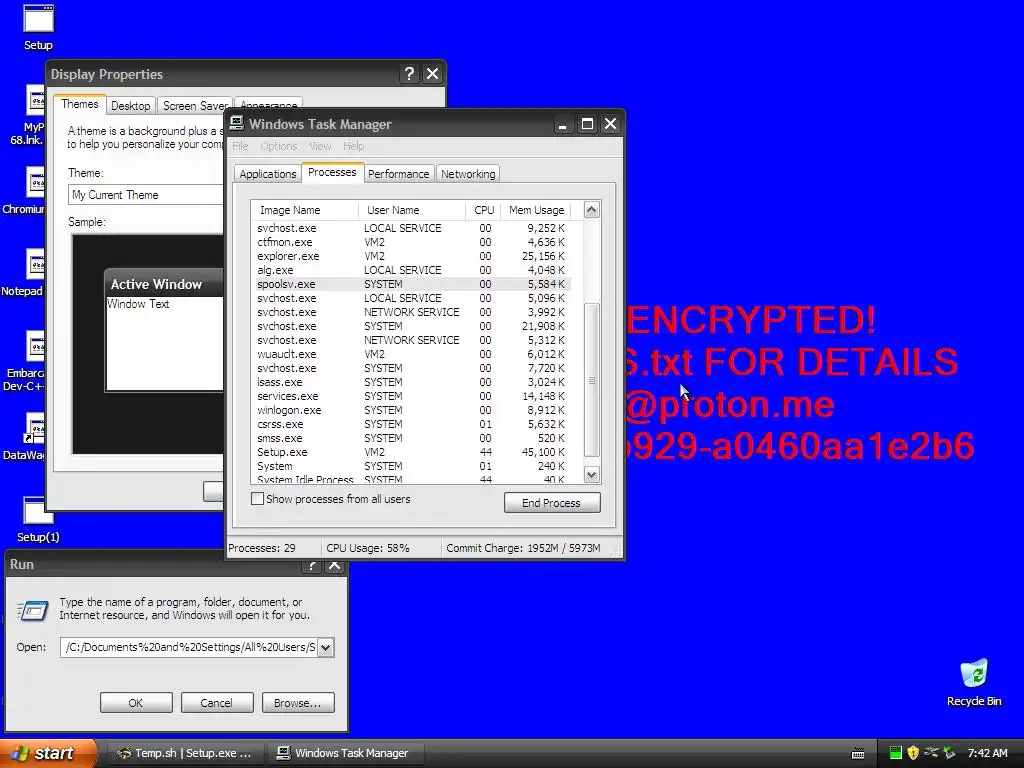The width and height of the screenshot is (1024, 768).
Task: Click the green tray CPU meter icon
Action: [x=895, y=753]
